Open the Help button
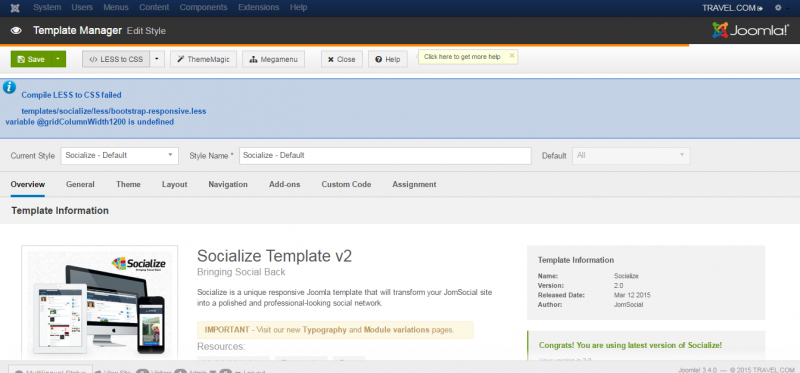Viewport: 800px width, 373px height. pos(388,59)
